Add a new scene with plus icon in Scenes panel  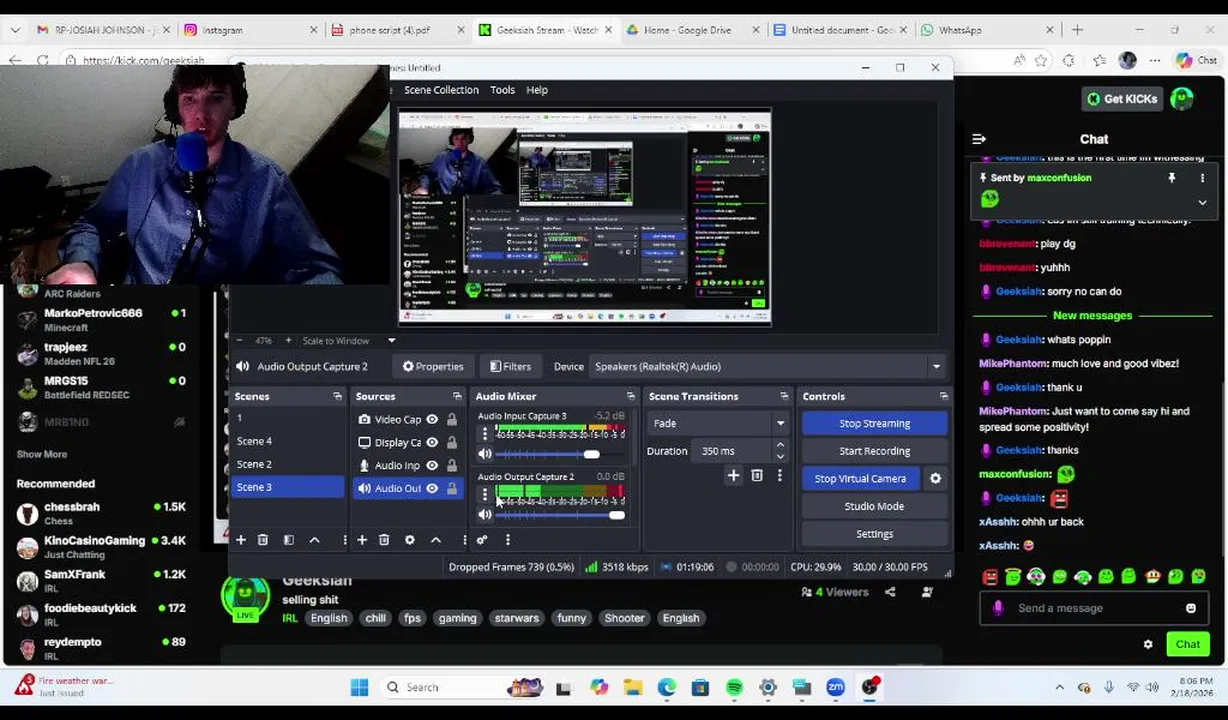click(241, 540)
